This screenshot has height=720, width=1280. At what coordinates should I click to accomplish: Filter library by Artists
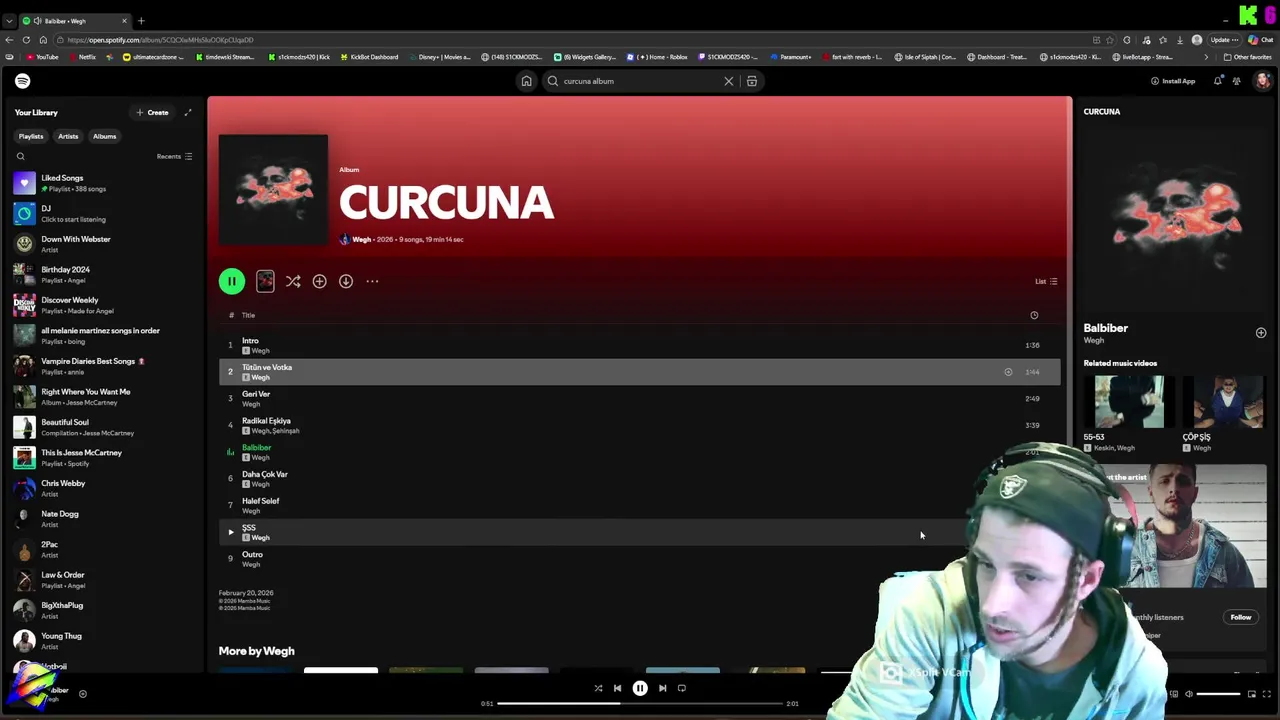click(68, 136)
